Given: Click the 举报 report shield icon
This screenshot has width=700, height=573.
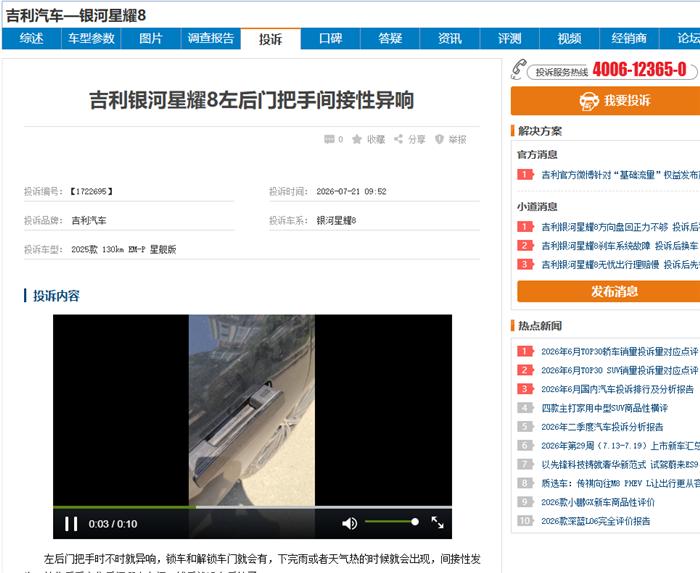Looking at the screenshot, I should point(439,139).
